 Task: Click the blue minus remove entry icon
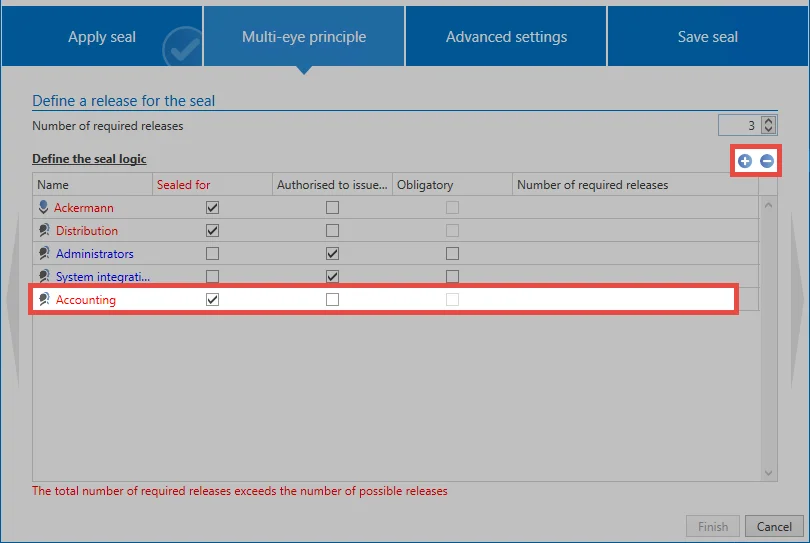[767, 161]
